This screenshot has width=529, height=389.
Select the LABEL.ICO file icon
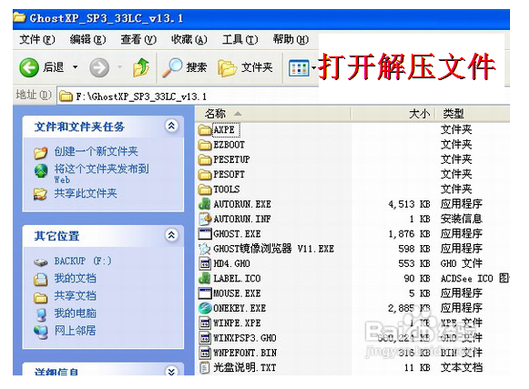tap(204, 278)
